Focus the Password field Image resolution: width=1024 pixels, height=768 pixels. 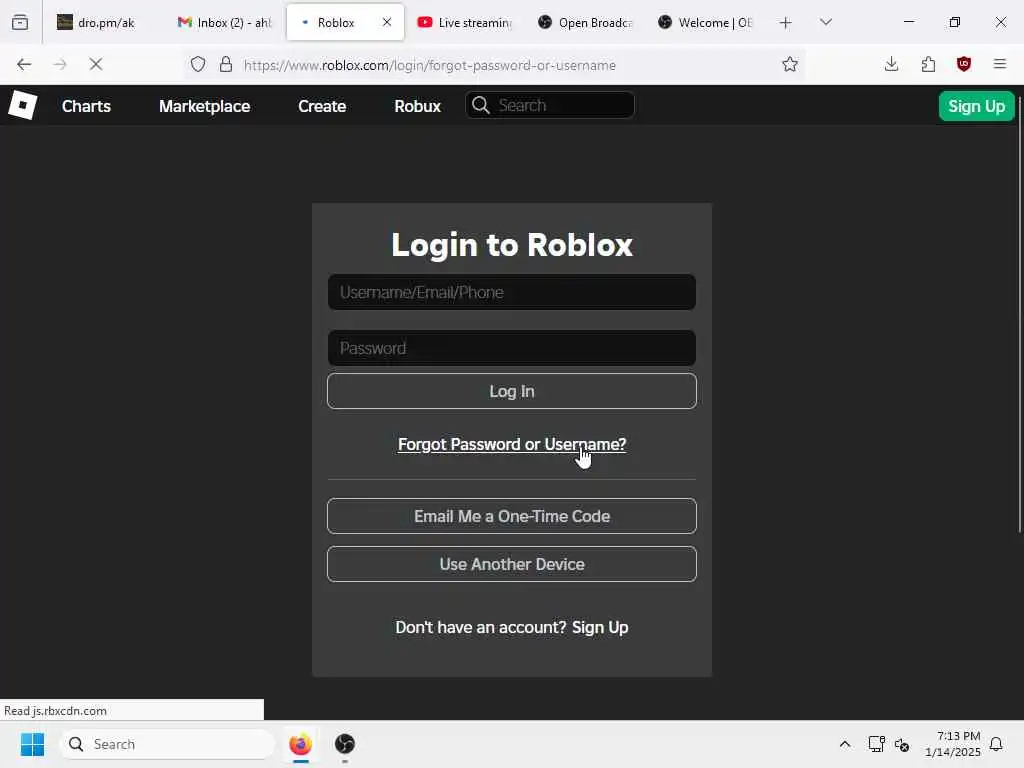coord(512,348)
